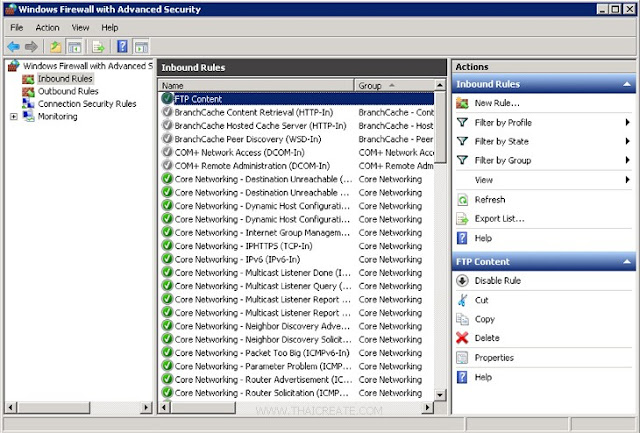Select the FTP Content rule row

click(296, 99)
